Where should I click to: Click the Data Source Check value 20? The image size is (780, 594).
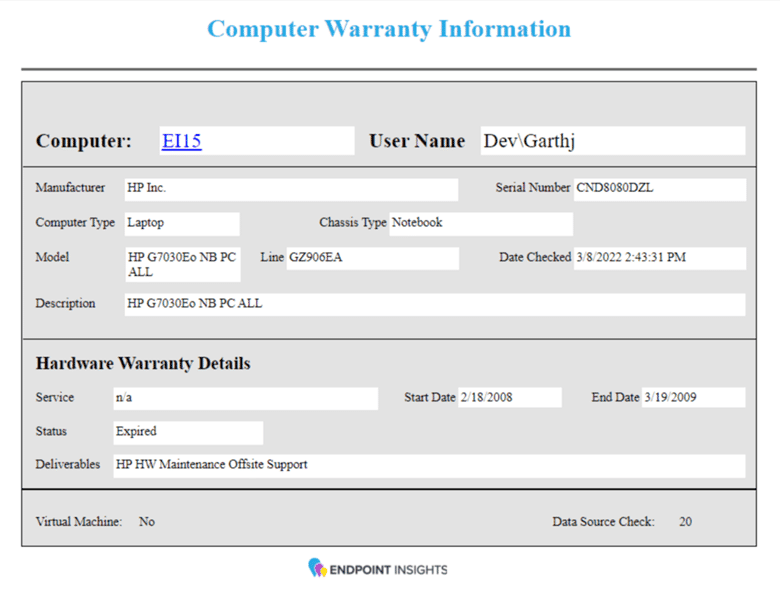(x=685, y=522)
